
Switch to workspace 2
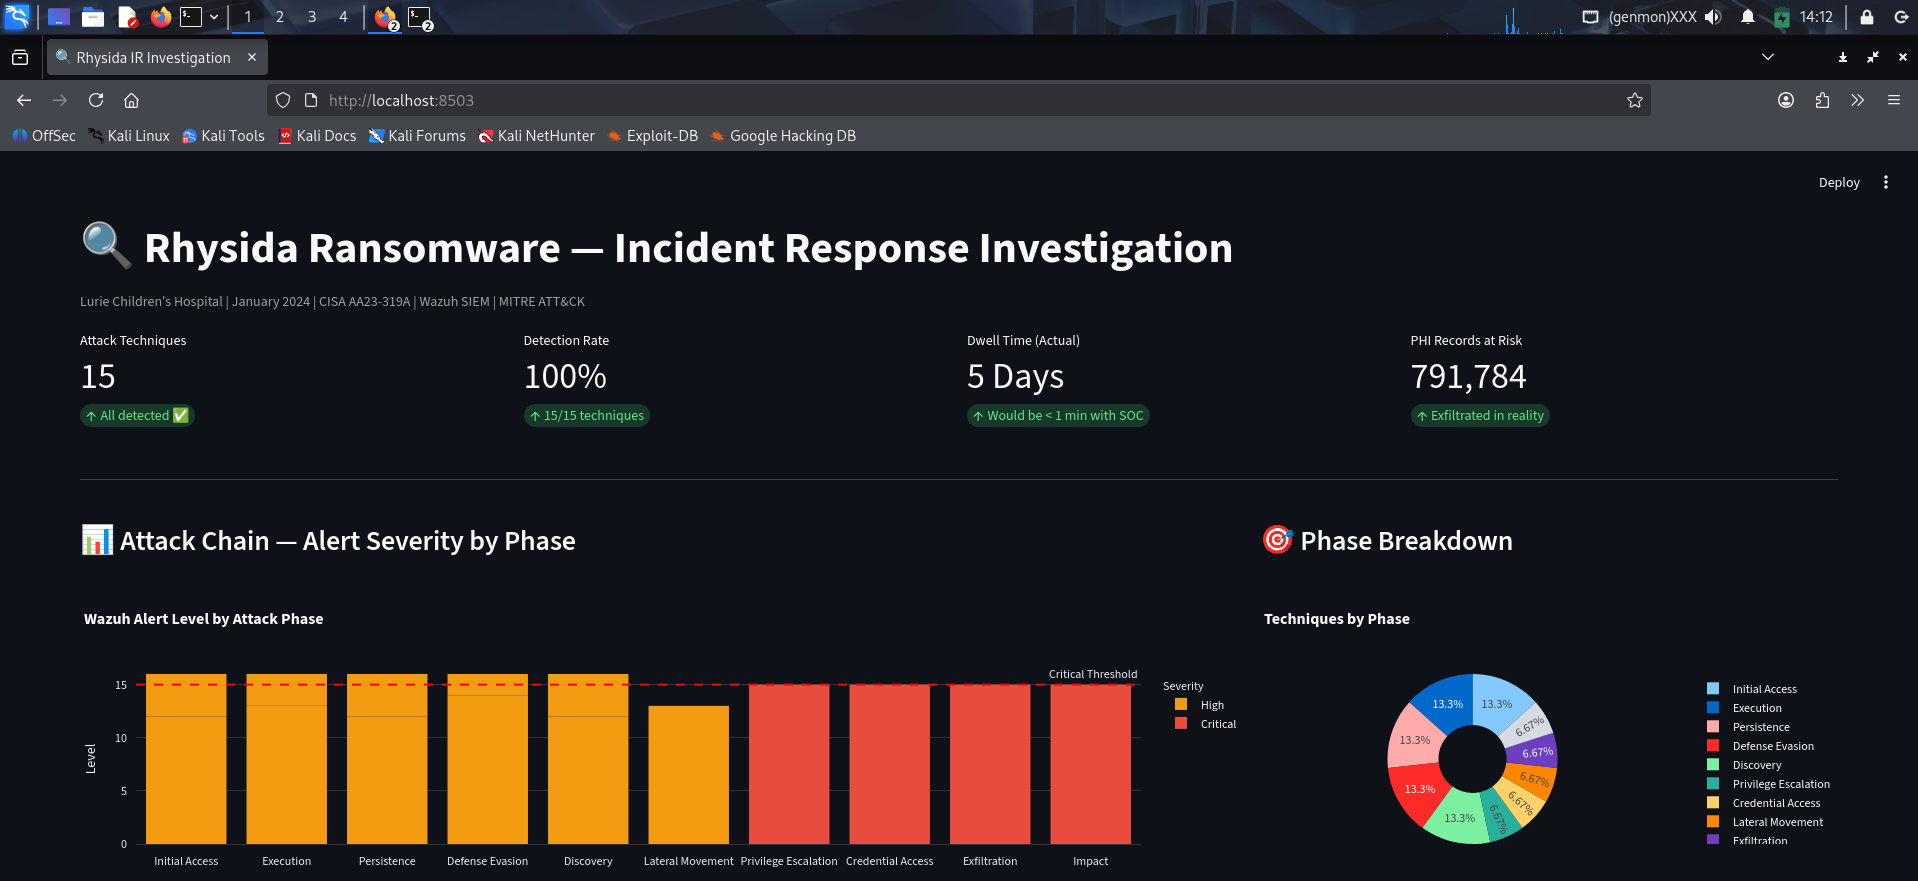point(280,17)
